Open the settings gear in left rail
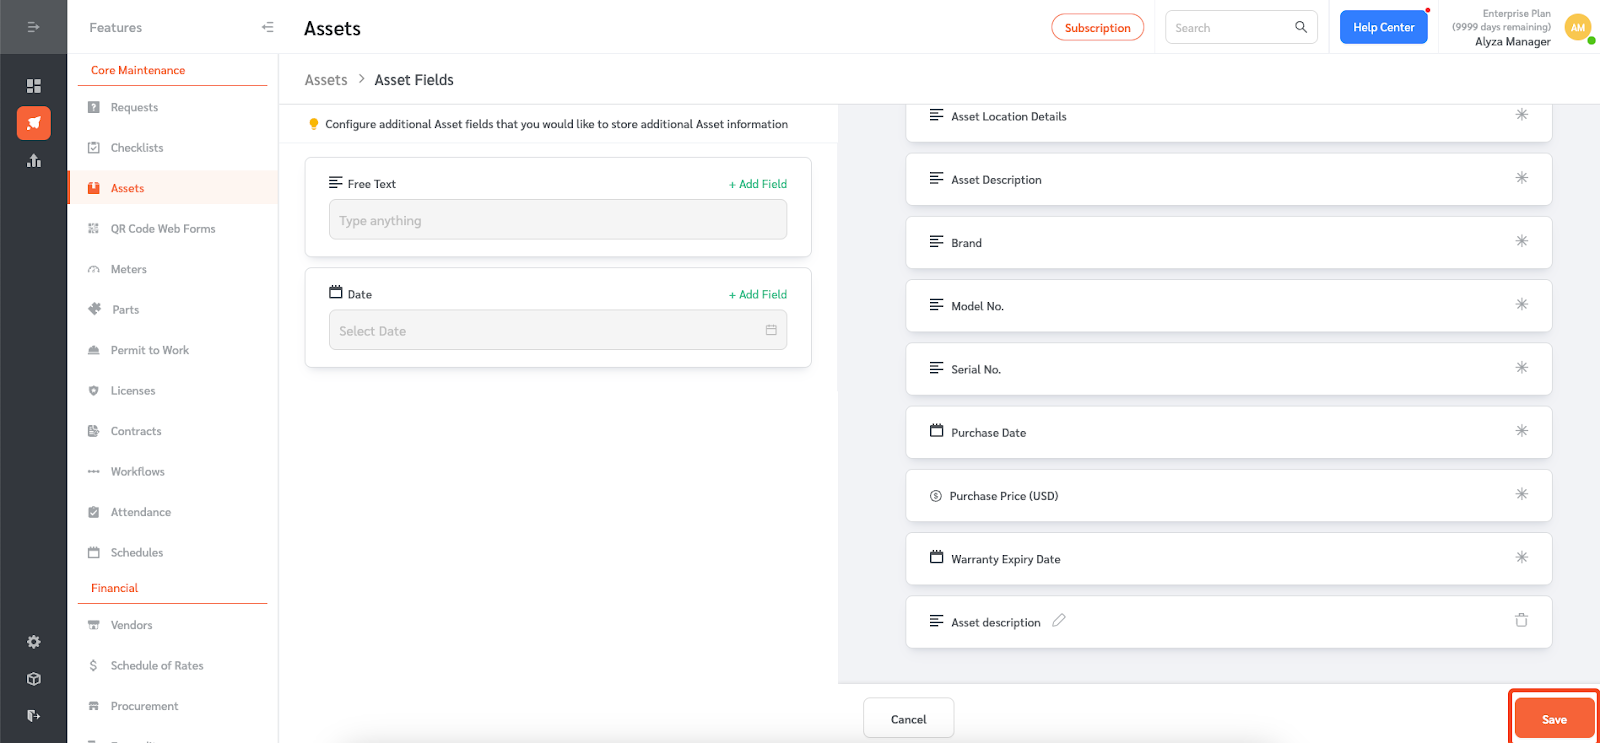Image resolution: width=1600 pixels, height=743 pixels. pyautogui.click(x=34, y=642)
